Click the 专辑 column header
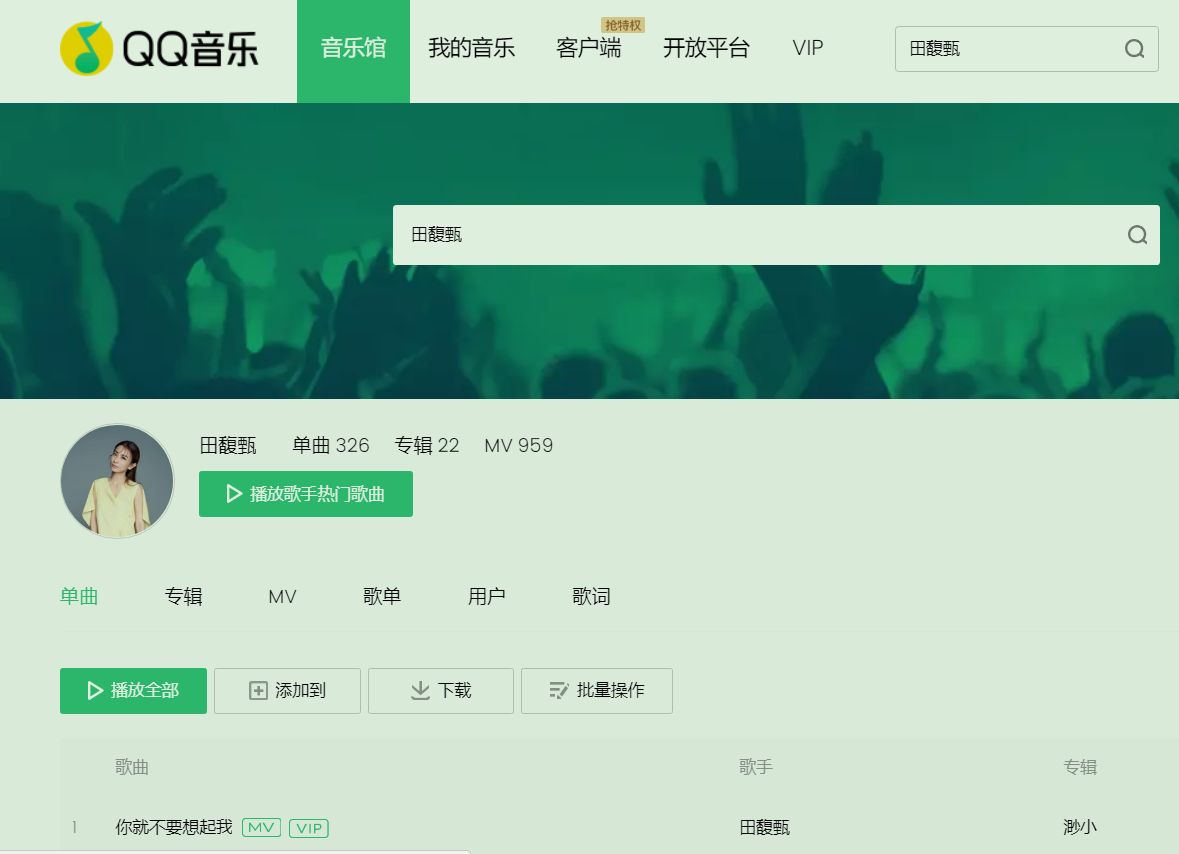The image size is (1179, 854). pos(1080,768)
